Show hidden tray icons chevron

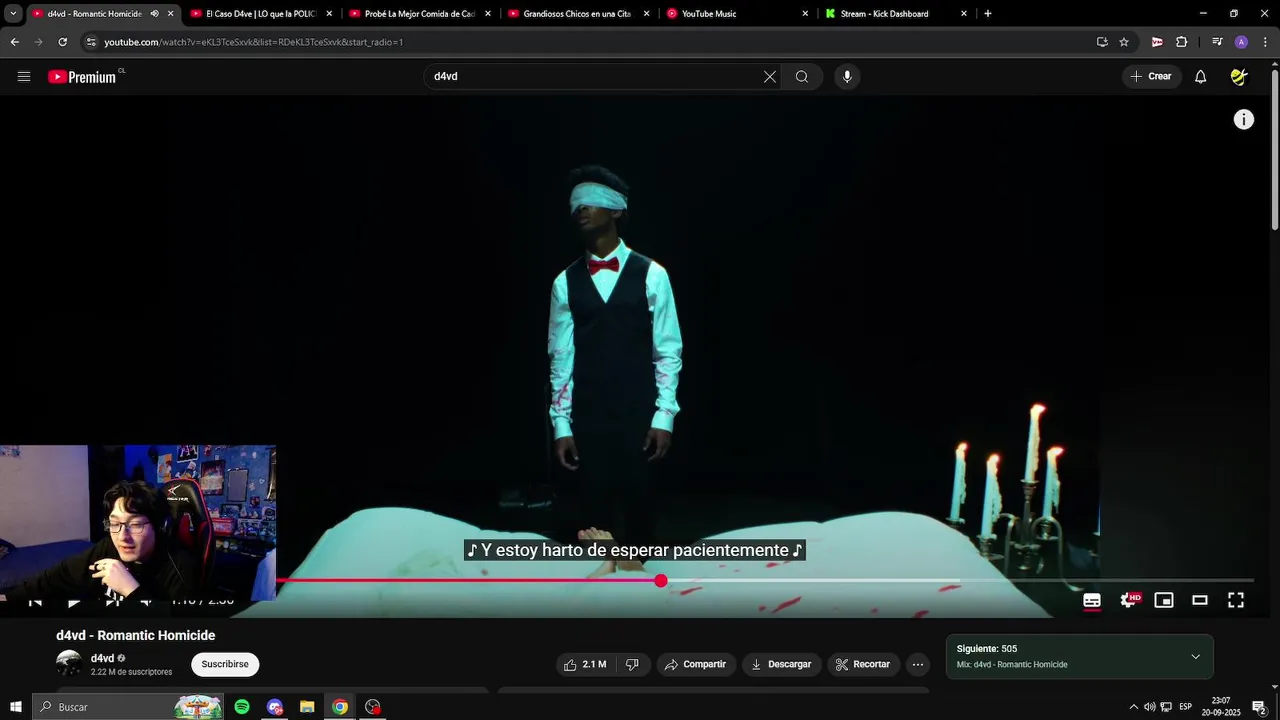1133,707
